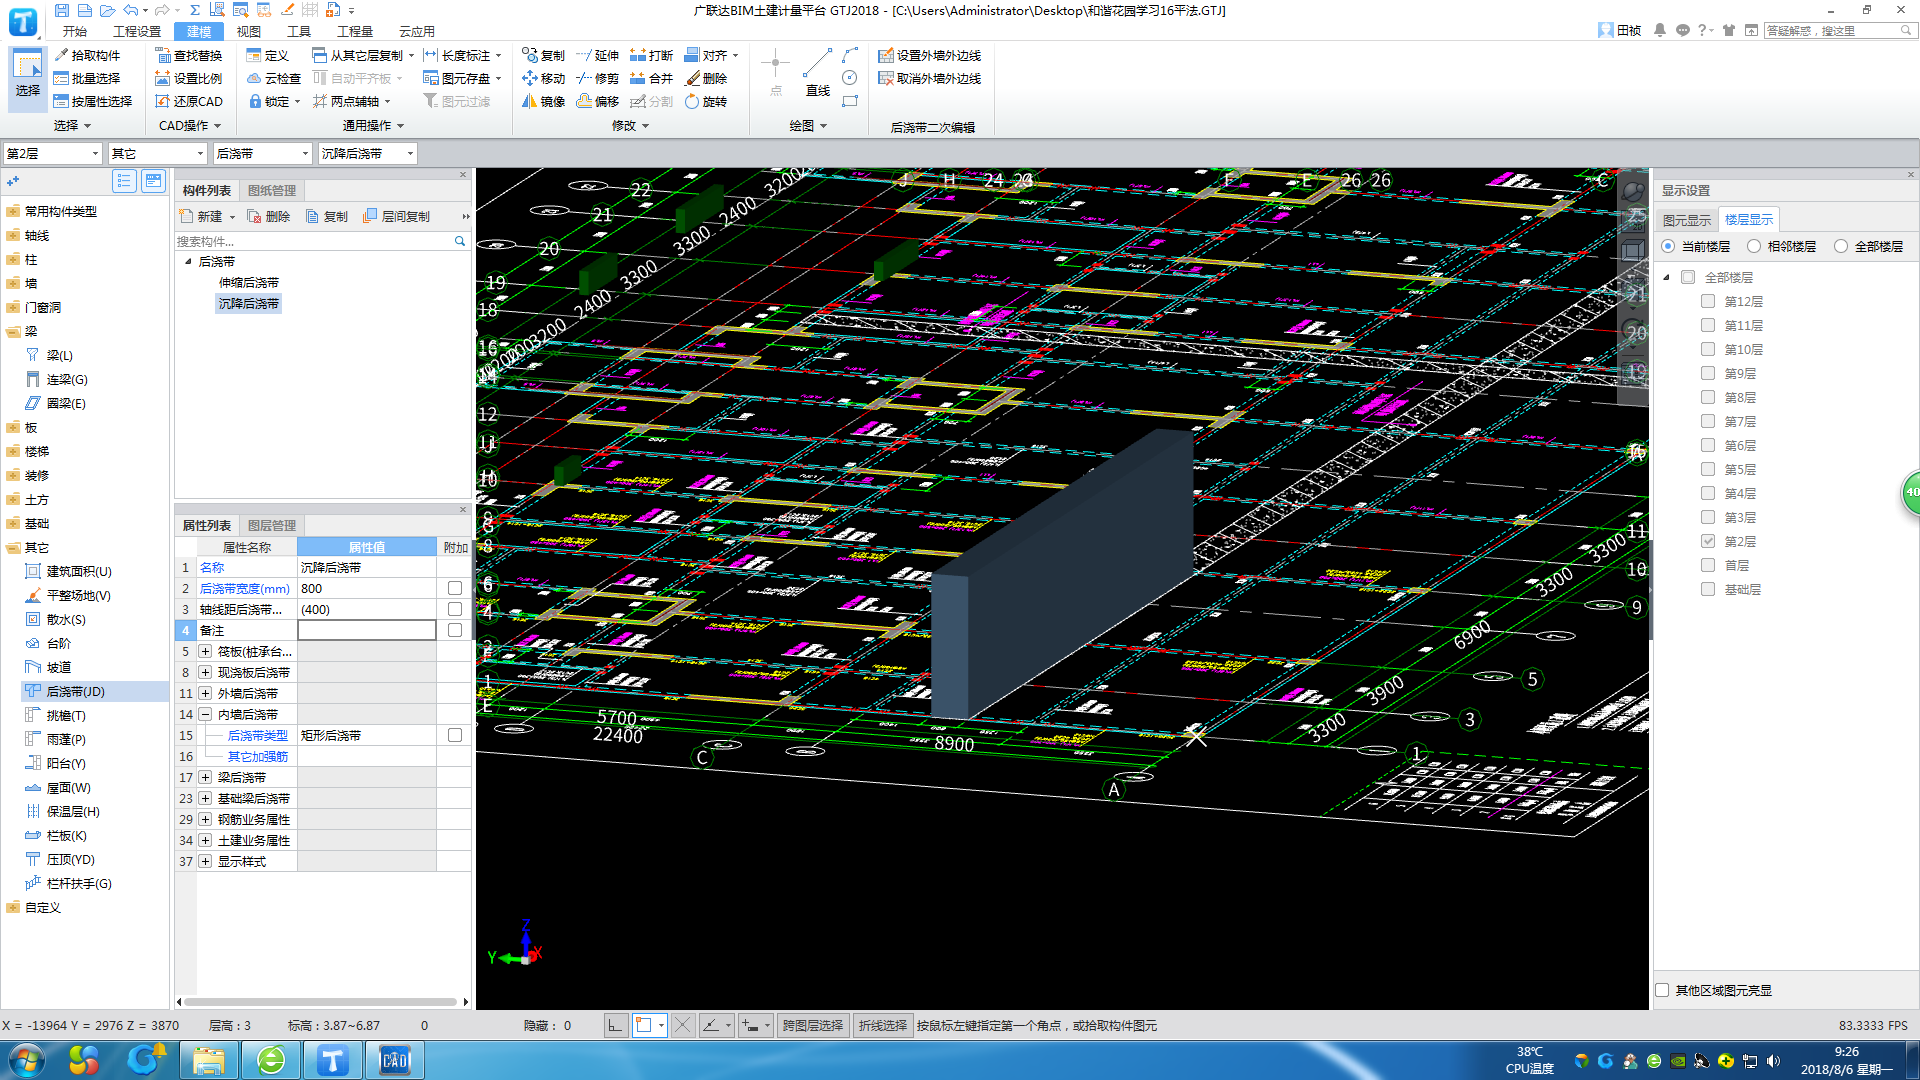This screenshot has width=1920, height=1080.
Task: Open 设置比例 set scale tool
Action: point(189,78)
